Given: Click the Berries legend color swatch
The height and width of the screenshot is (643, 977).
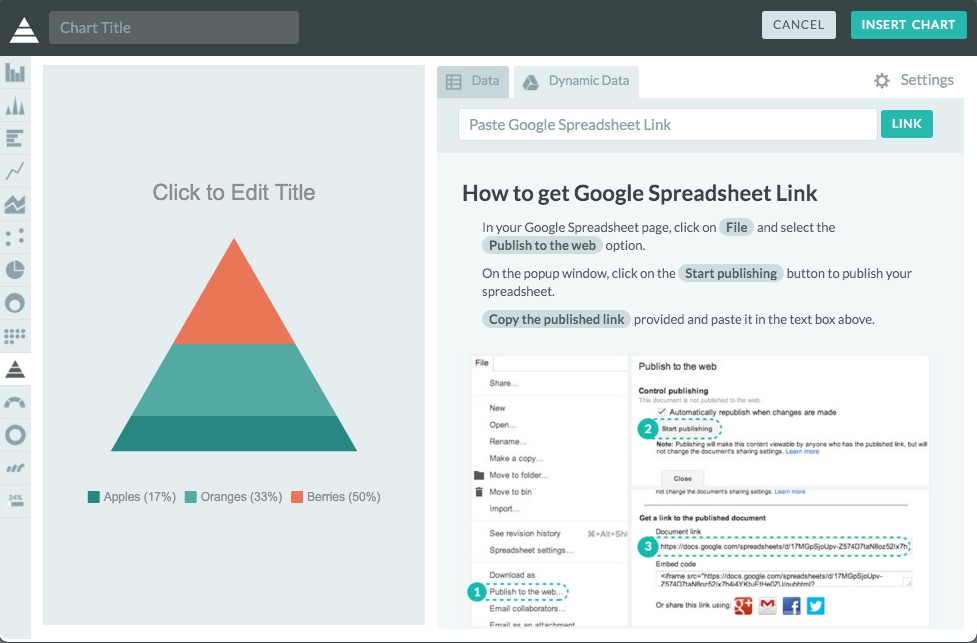Looking at the screenshot, I should point(297,497).
